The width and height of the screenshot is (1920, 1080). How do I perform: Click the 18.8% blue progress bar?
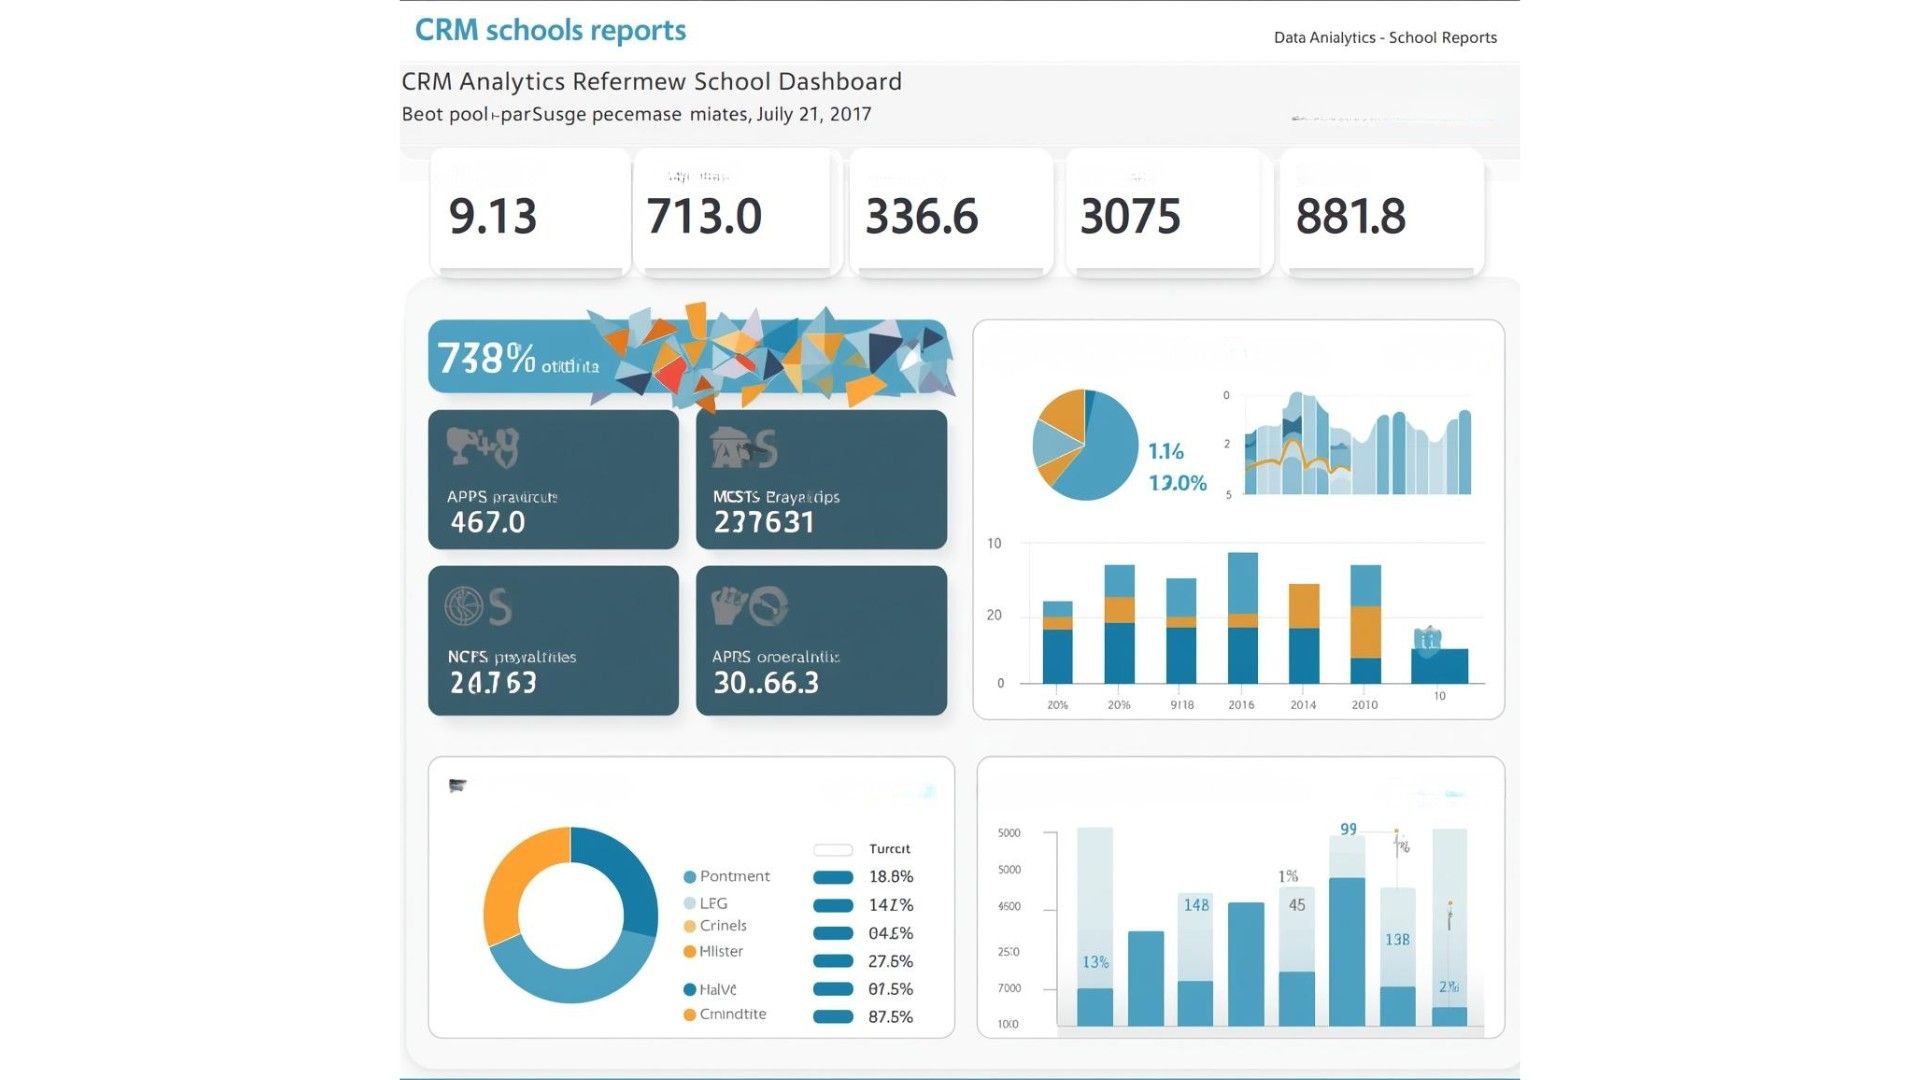click(833, 878)
